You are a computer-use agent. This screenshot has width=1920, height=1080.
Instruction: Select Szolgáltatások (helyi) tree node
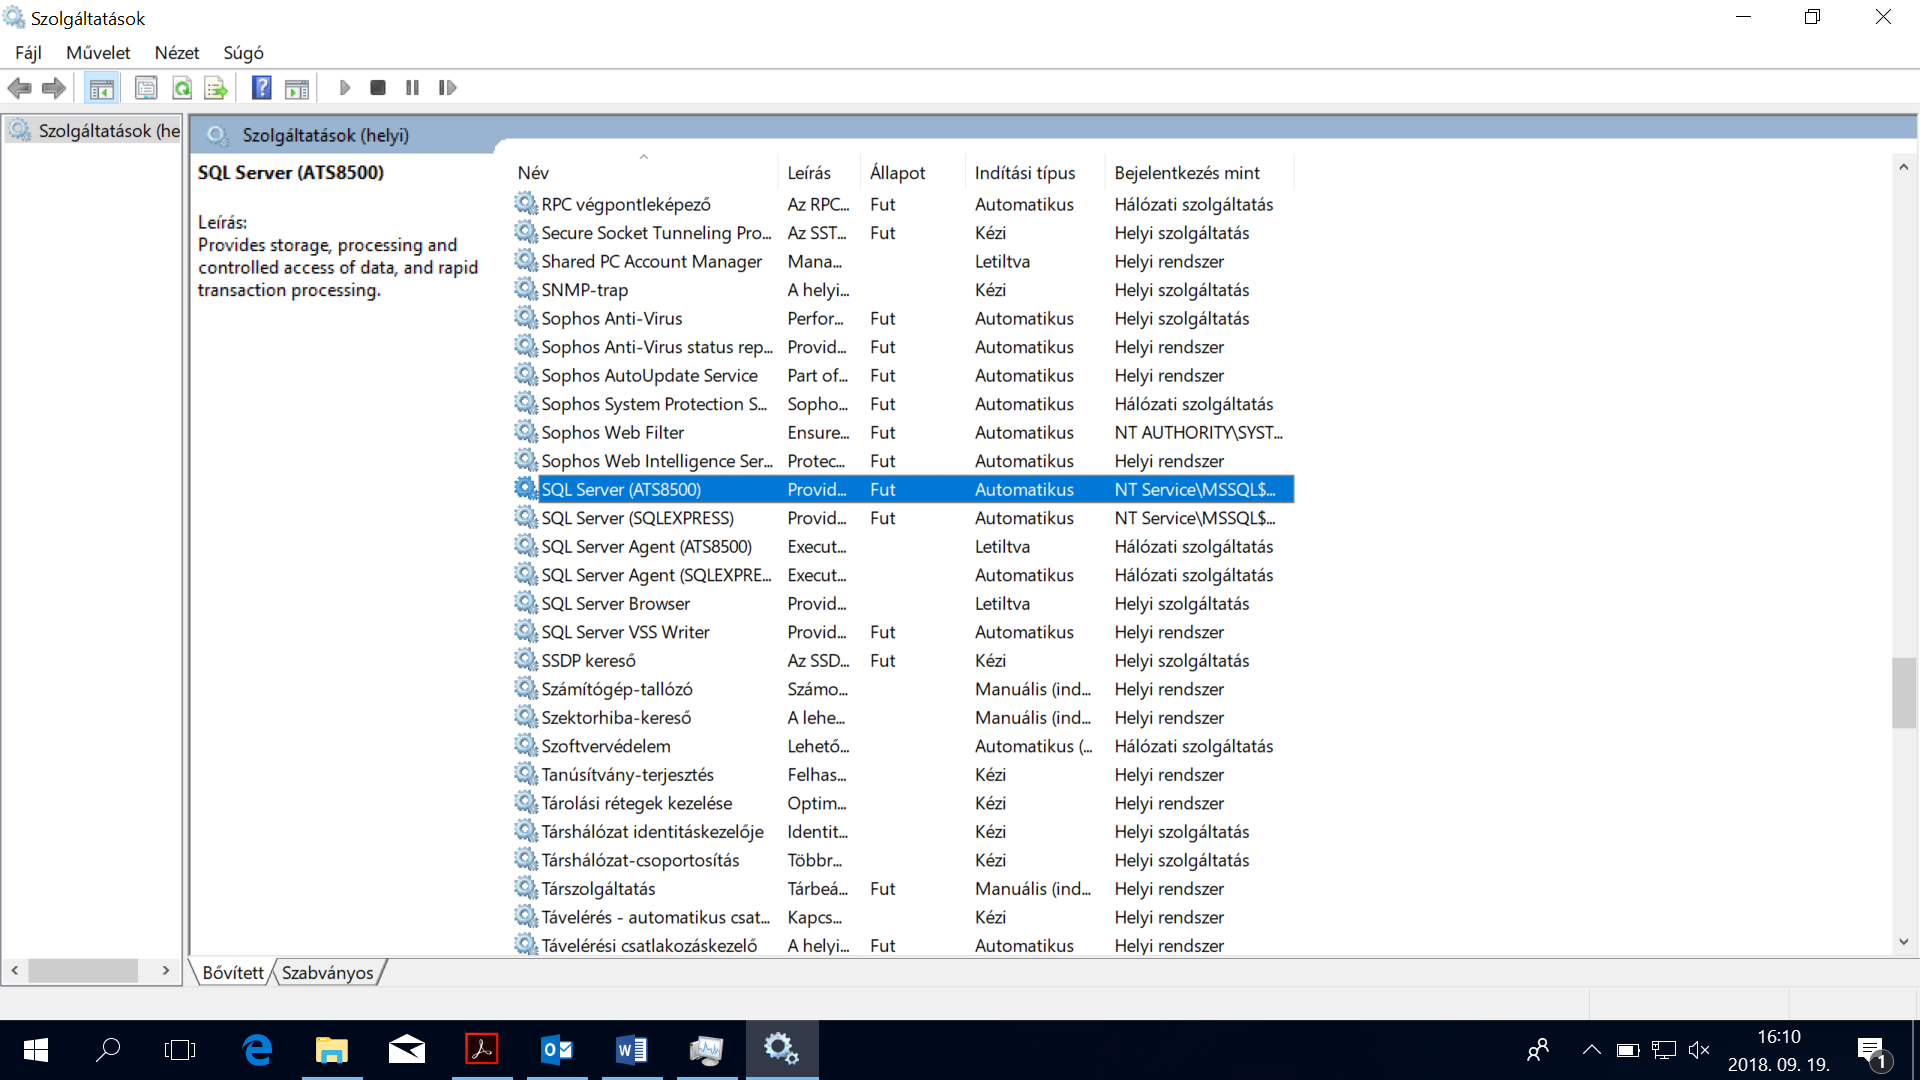coord(95,131)
